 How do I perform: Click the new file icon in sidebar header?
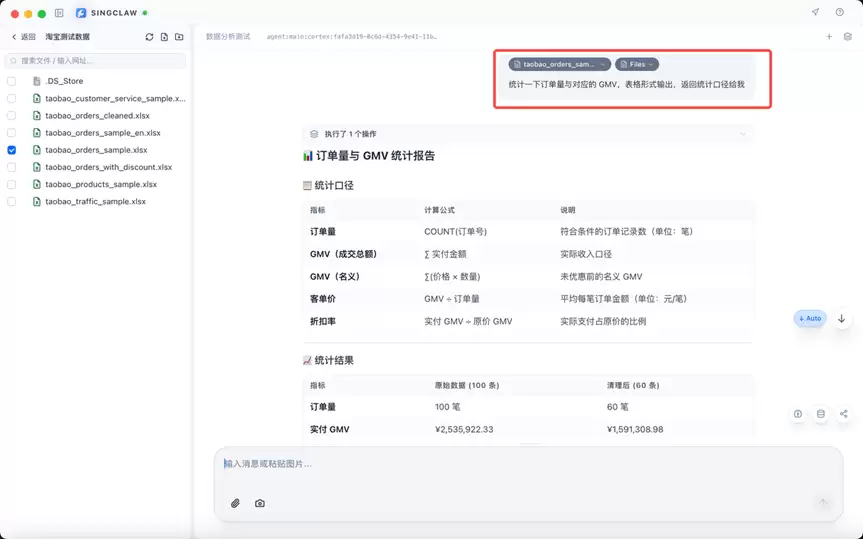(164, 37)
